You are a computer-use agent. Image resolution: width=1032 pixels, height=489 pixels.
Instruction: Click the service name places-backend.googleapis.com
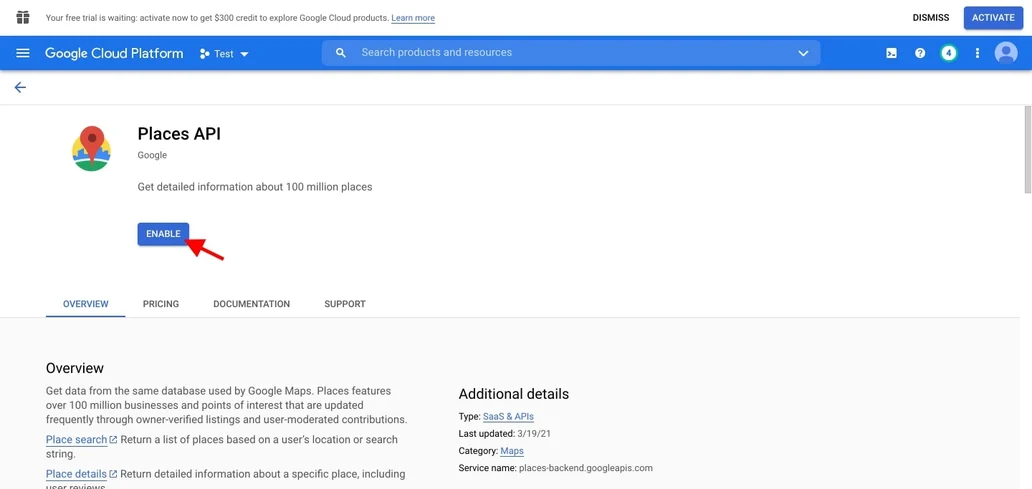pyautogui.click(x=585, y=468)
